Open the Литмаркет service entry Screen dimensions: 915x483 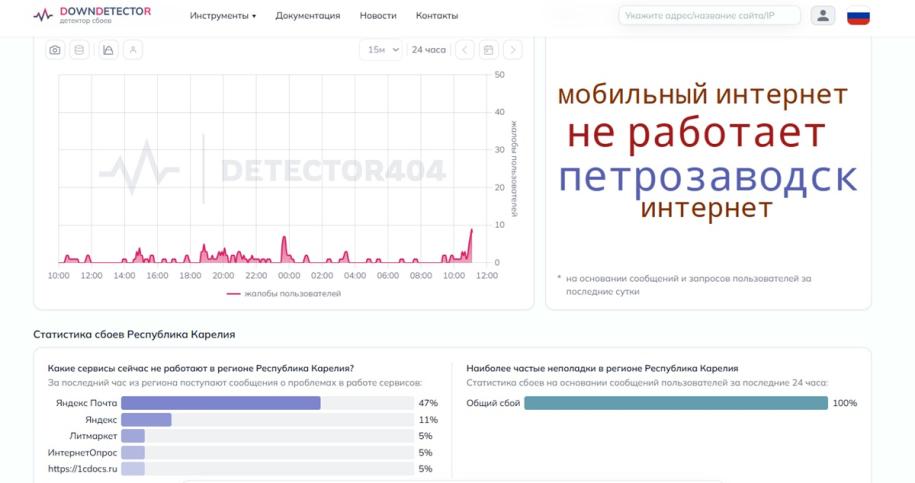[x=93, y=436]
